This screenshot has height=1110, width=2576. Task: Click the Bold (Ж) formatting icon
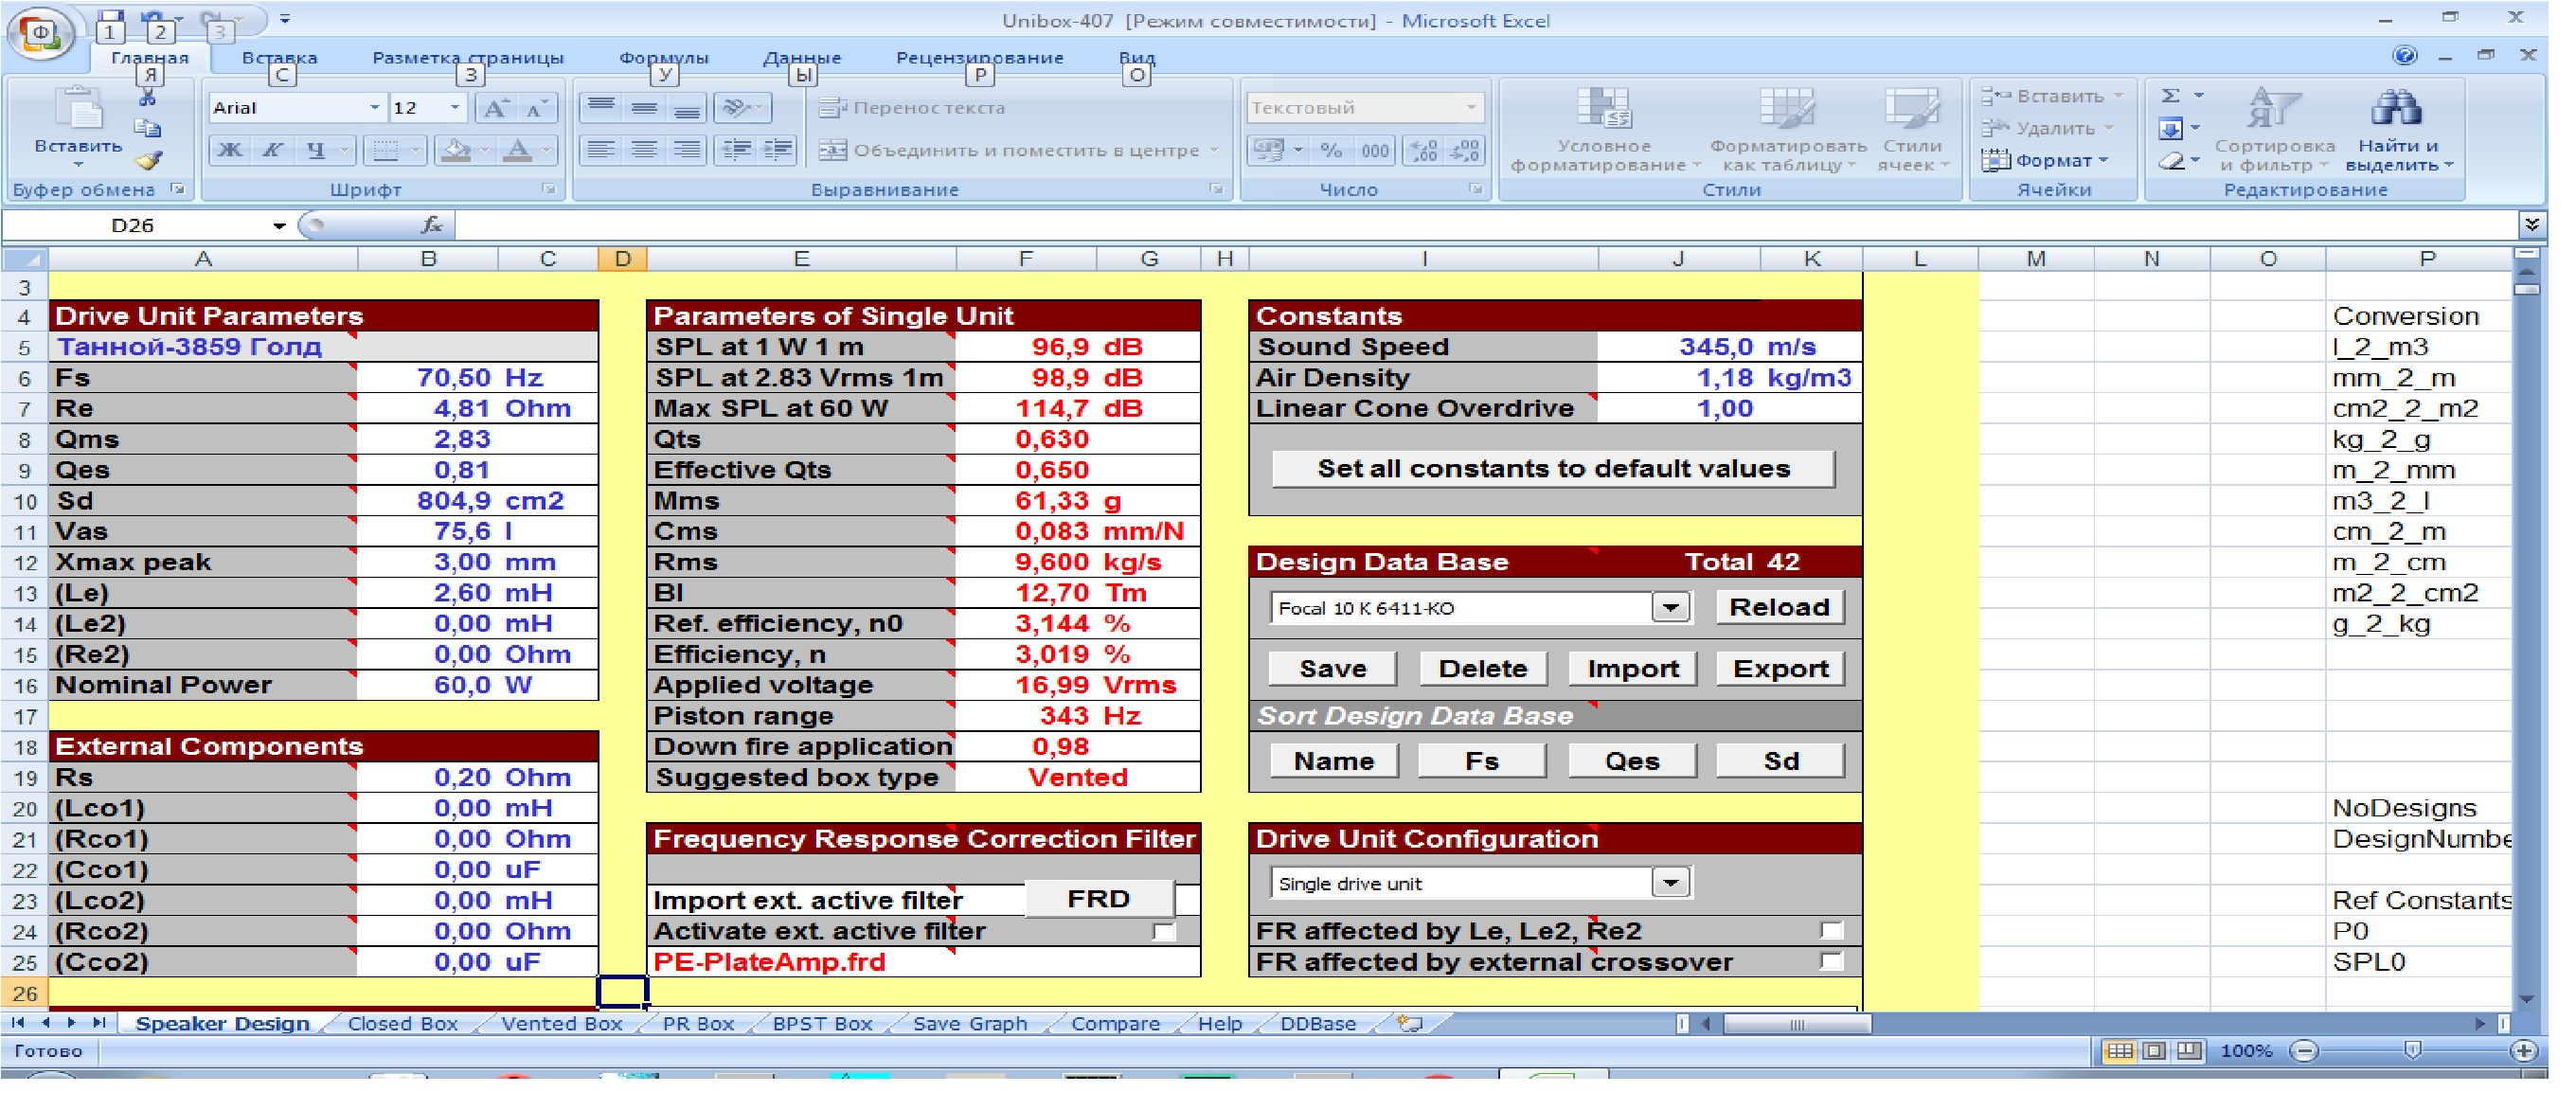click(229, 151)
